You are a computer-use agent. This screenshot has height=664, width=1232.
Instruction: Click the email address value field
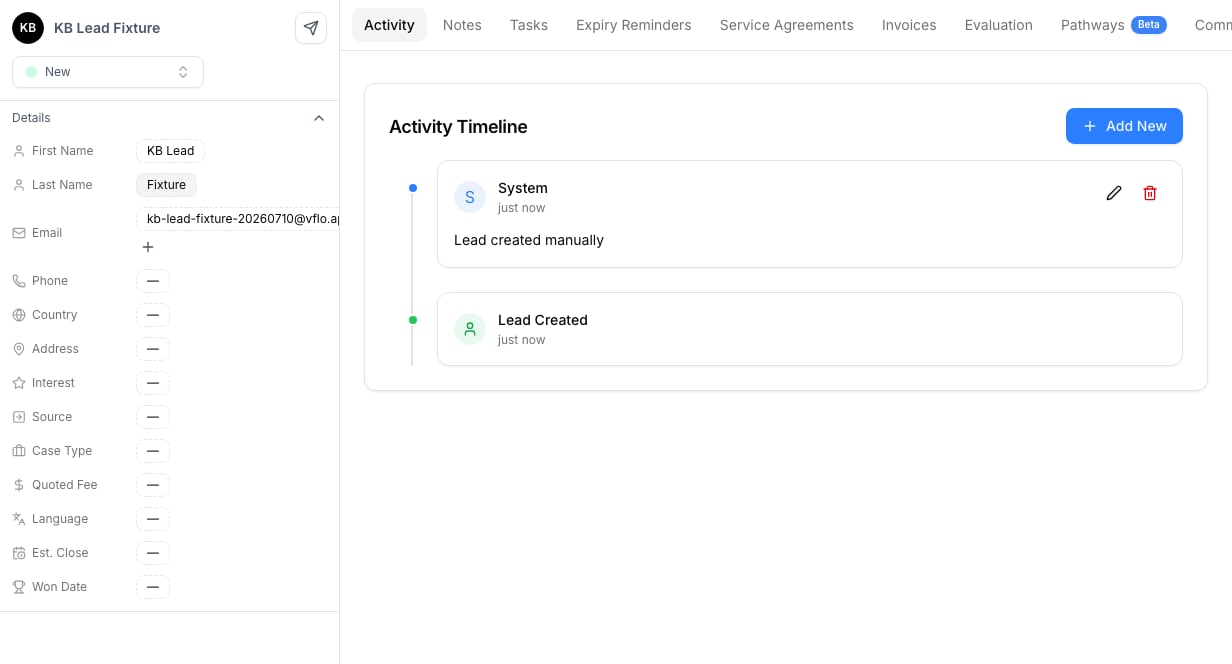click(238, 219)
